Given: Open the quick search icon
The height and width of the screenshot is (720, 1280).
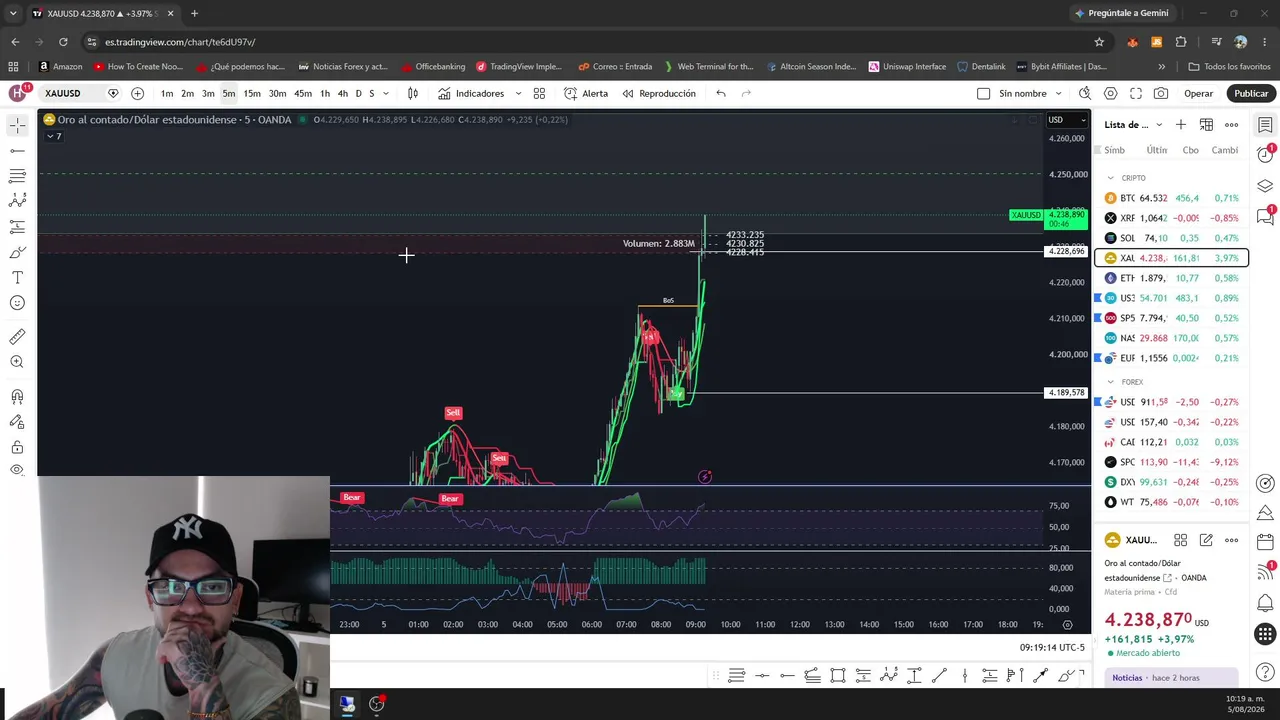Looking at the screenshot, I should pyautogui.click(x=1085, y=94).
